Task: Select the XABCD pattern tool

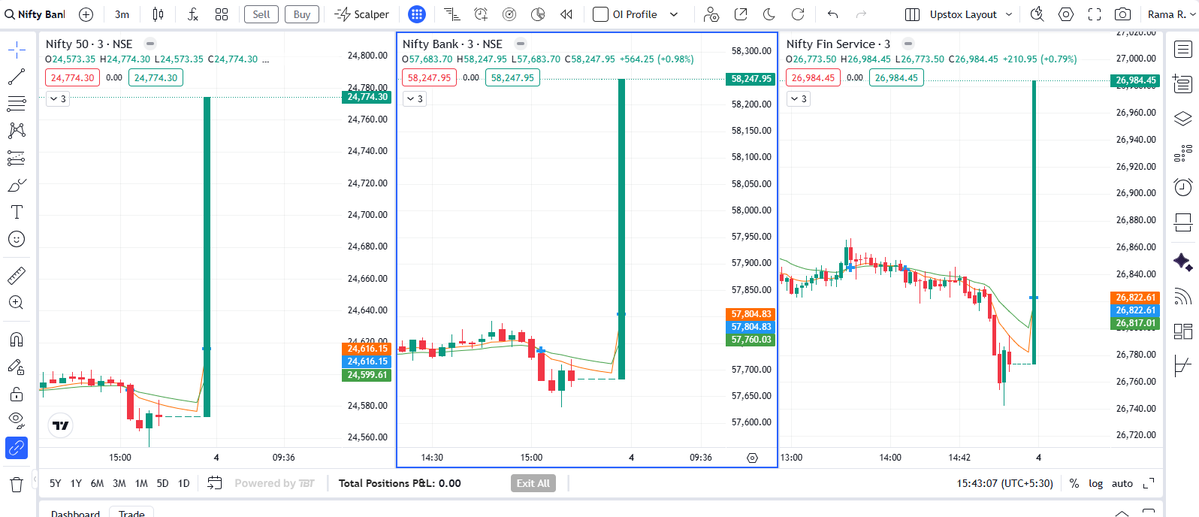Action: (17, 131)
